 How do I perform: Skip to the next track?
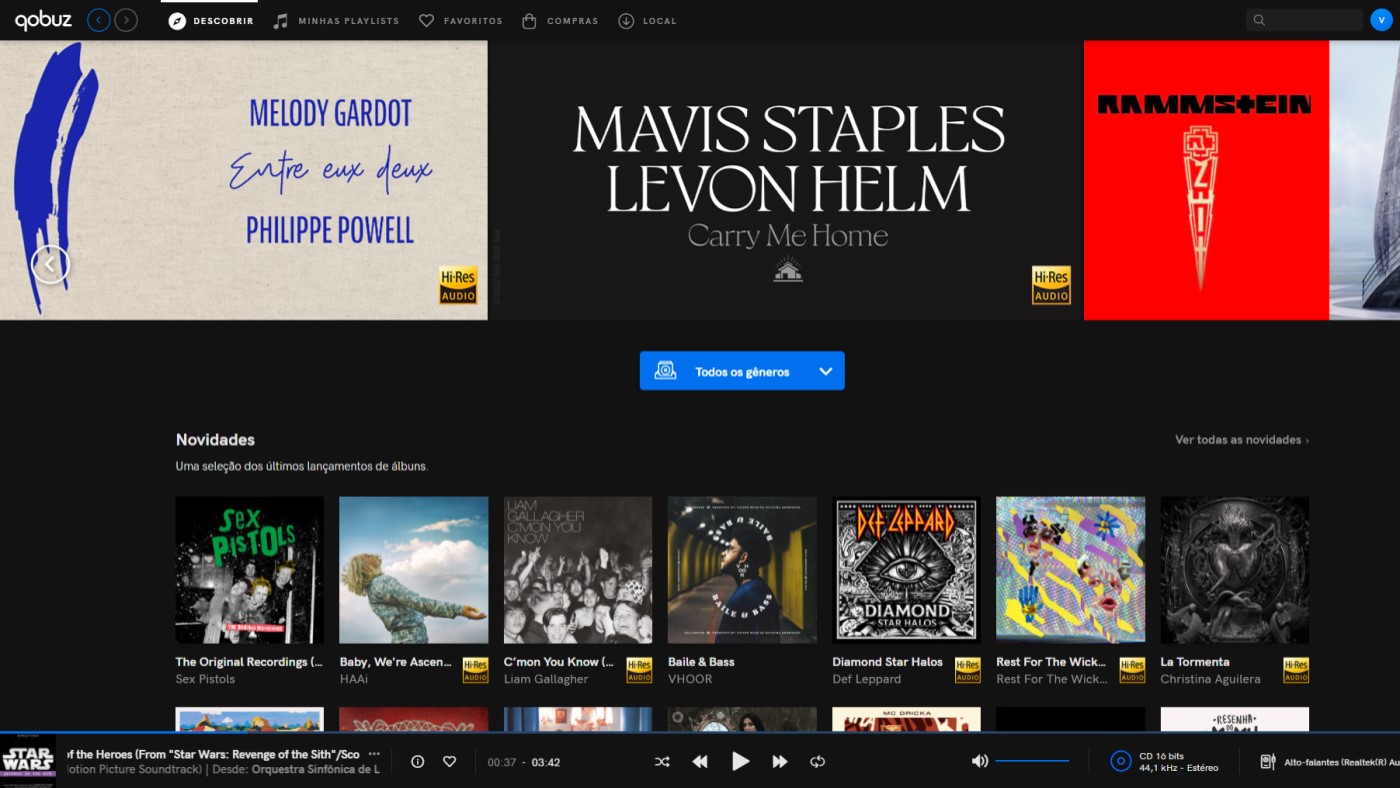pyautogui.click(x=780, y=762)
